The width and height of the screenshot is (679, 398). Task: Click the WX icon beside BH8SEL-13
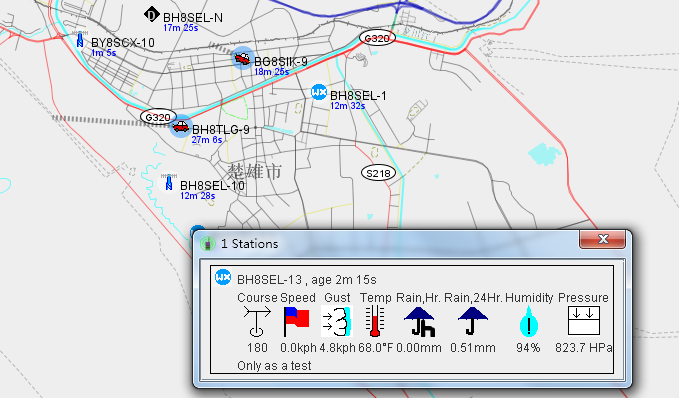click(223, 277)
